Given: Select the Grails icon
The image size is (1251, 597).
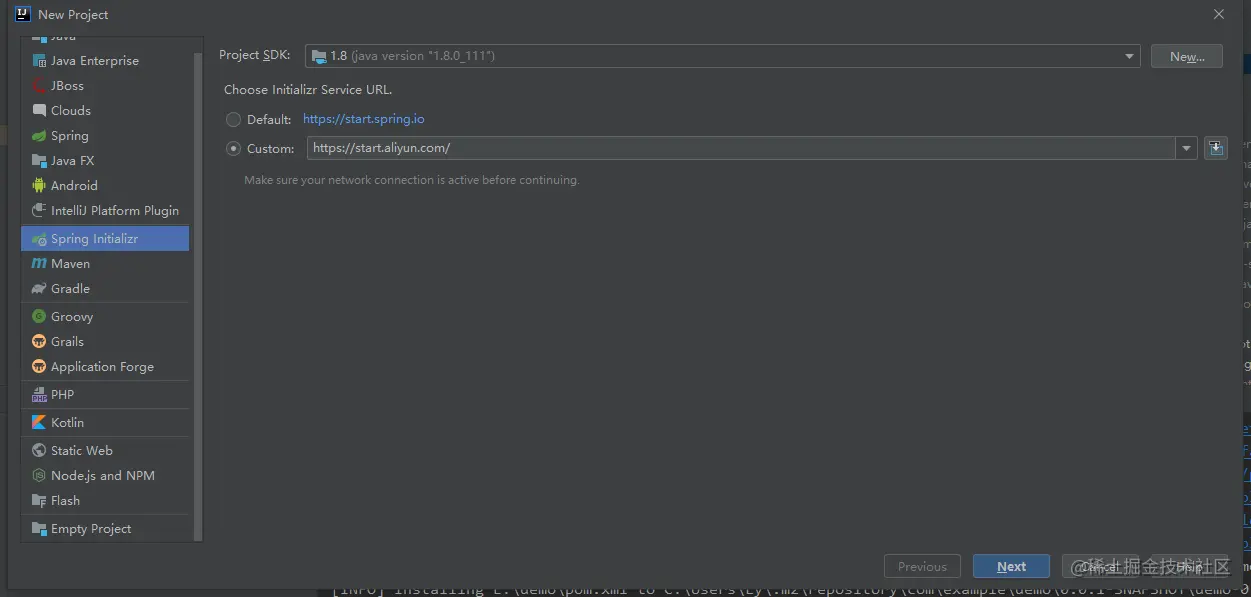Looking at the screenshot, I should (39, 342).
